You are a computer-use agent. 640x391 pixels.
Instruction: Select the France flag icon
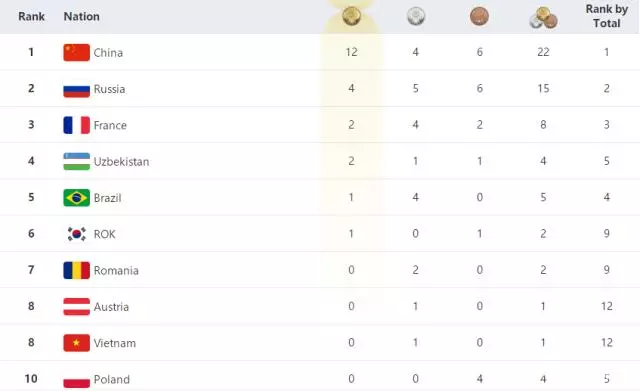click(x=76, y=125)
